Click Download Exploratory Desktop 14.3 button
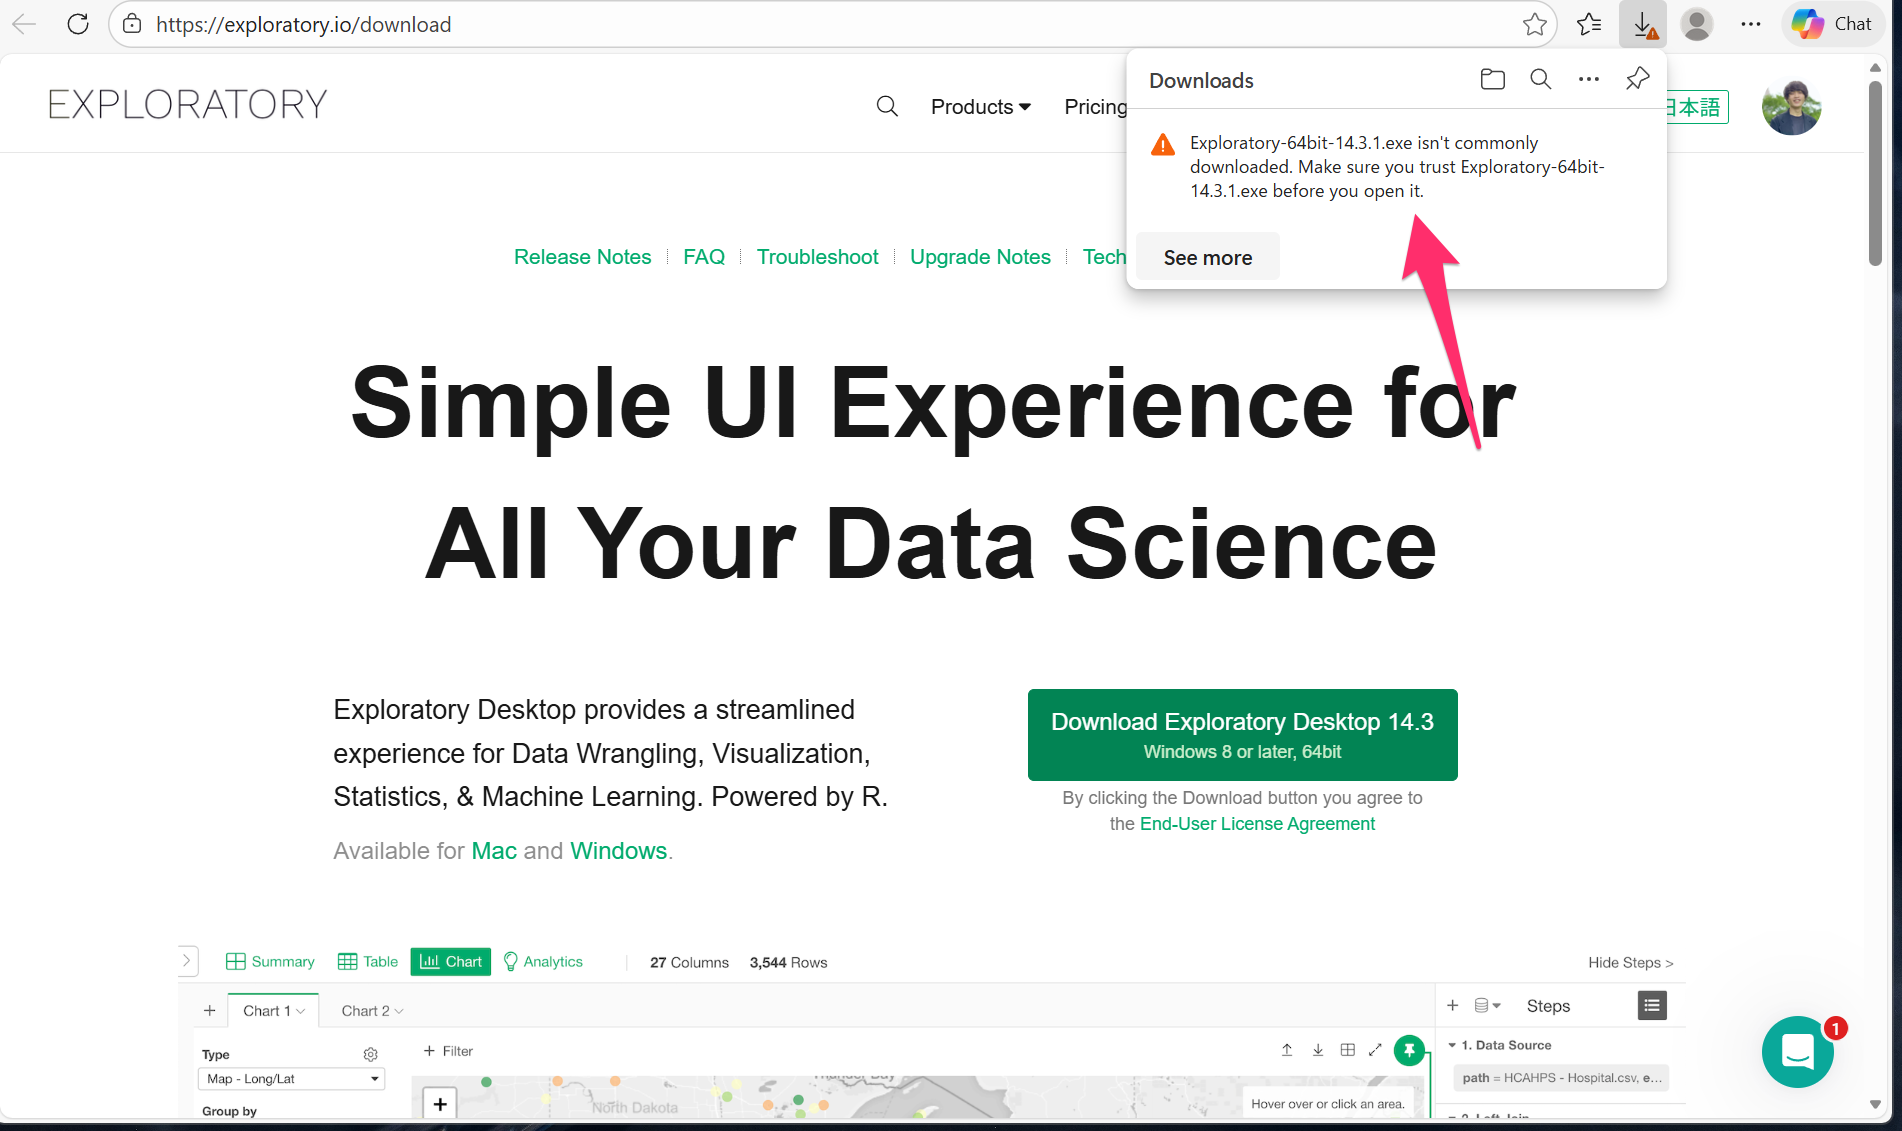 pos(1242,735)
